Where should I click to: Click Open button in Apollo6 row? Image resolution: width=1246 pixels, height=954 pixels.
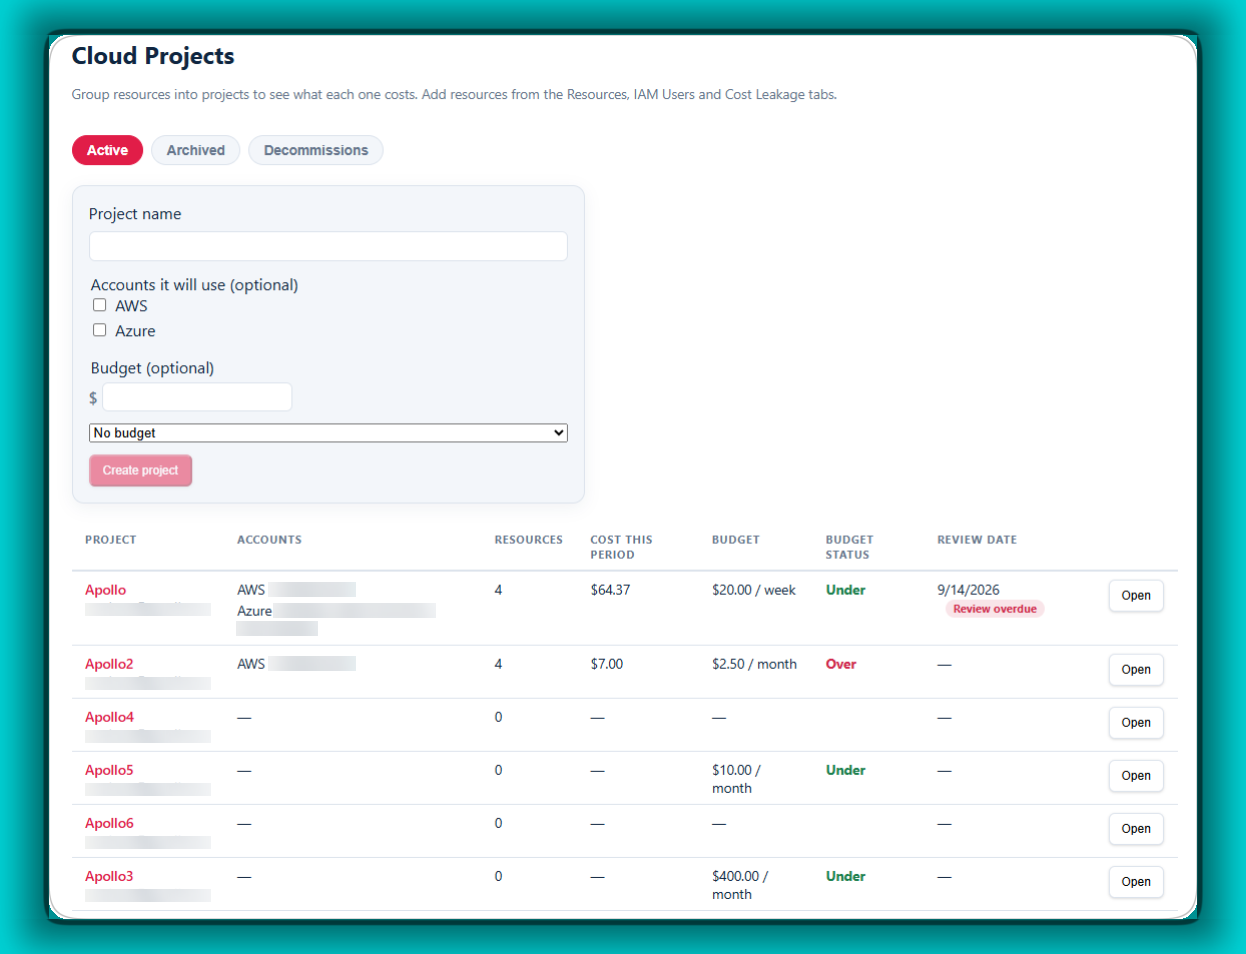point(1136,828)
